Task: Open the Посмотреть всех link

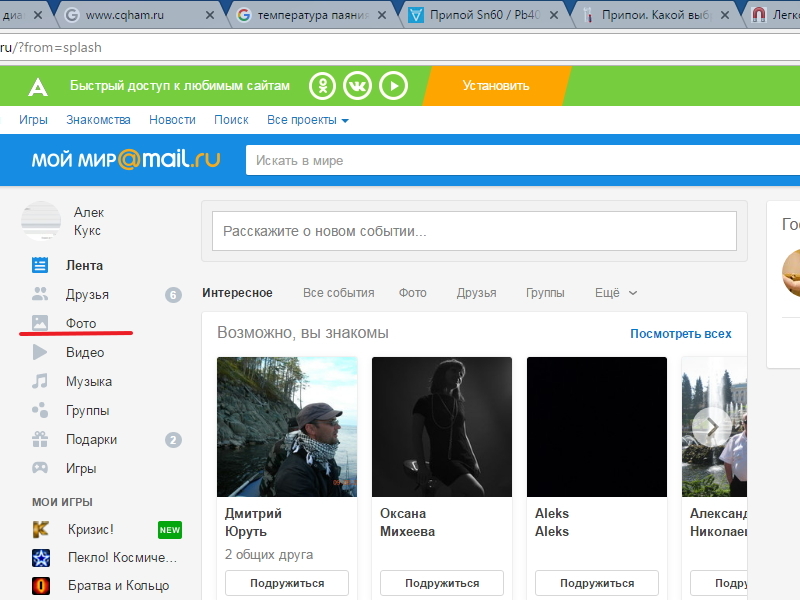Action: pyautogui.click(x=681, y=334)
